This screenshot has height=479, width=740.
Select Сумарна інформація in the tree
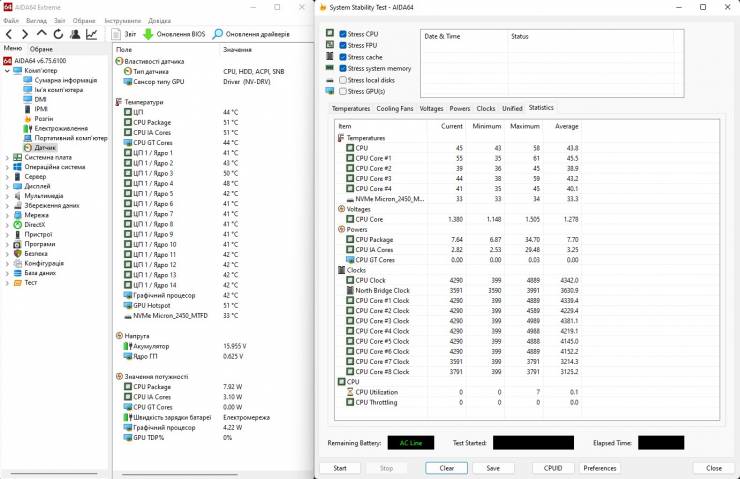click(60, 80)
